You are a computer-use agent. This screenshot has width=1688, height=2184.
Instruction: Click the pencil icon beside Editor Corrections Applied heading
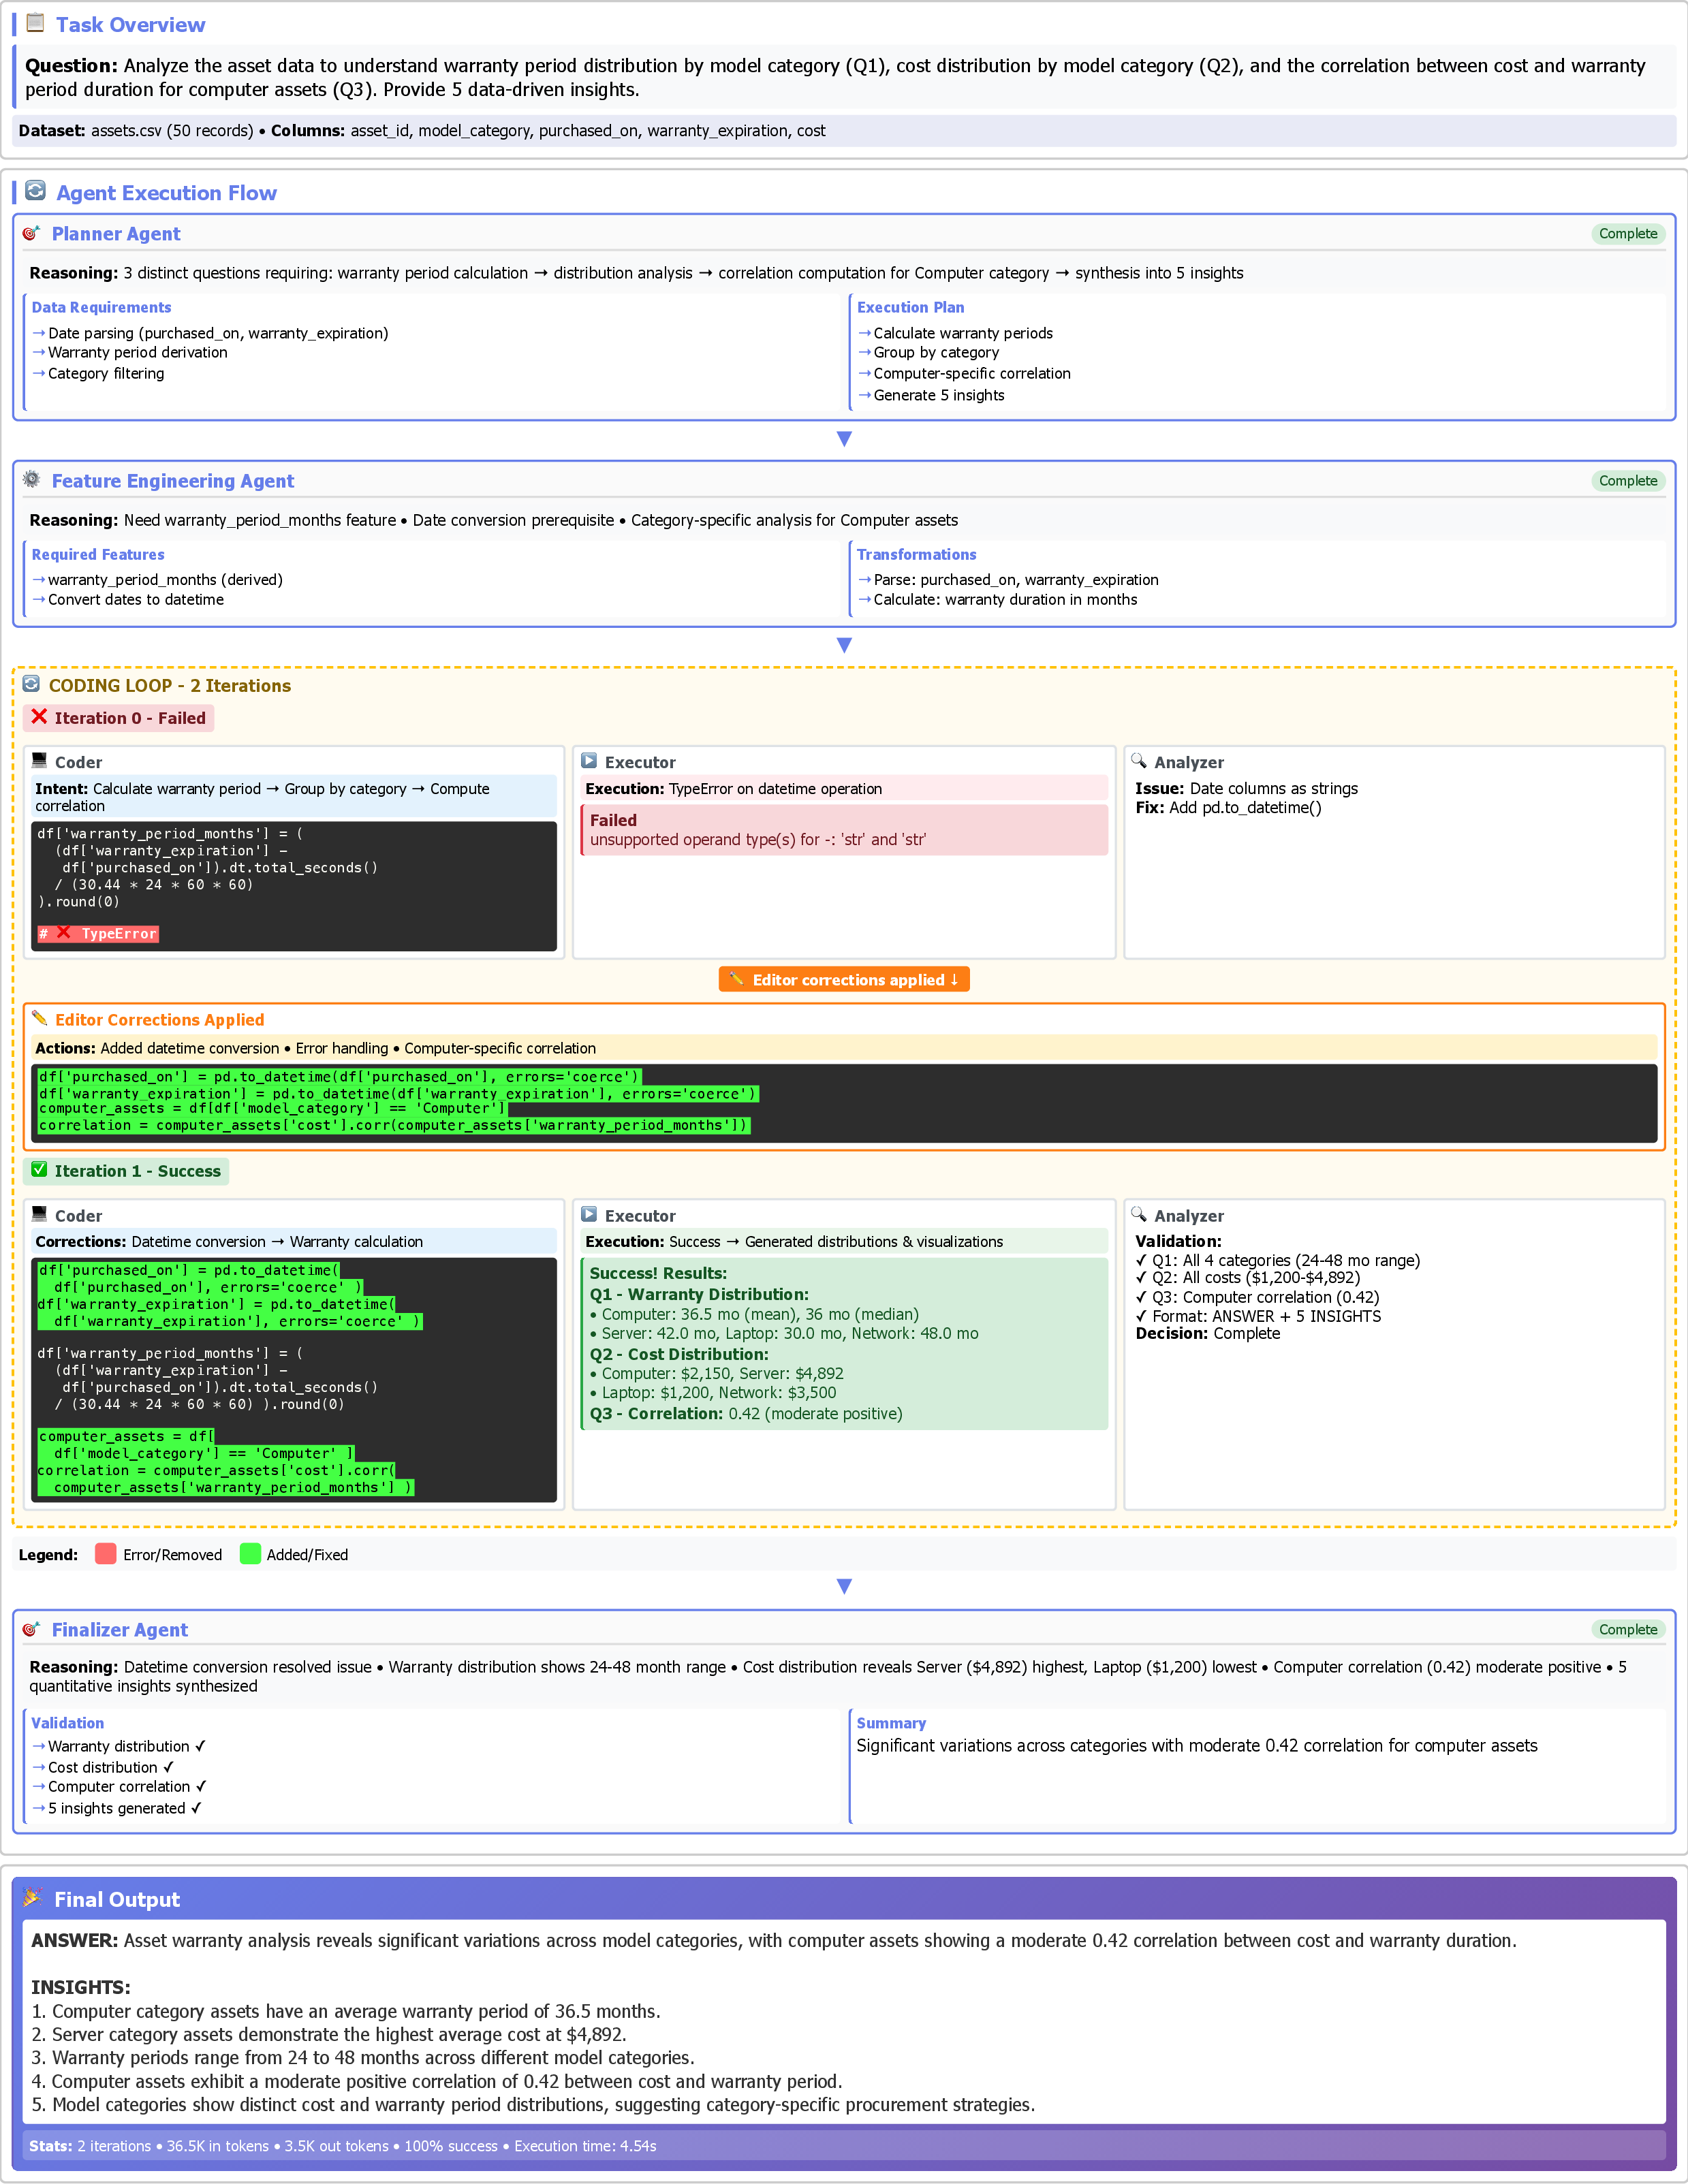coord(40,1018)
